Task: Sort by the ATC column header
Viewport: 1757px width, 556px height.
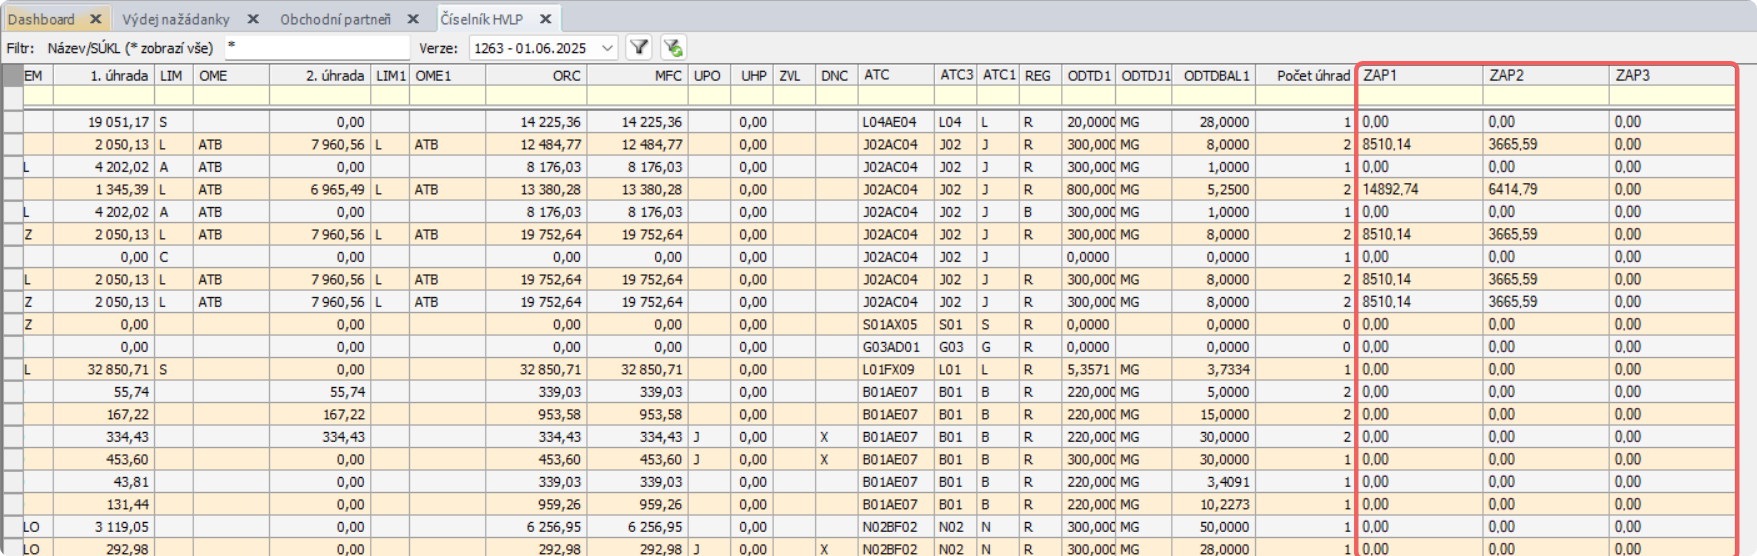Action: click(896, 75)
